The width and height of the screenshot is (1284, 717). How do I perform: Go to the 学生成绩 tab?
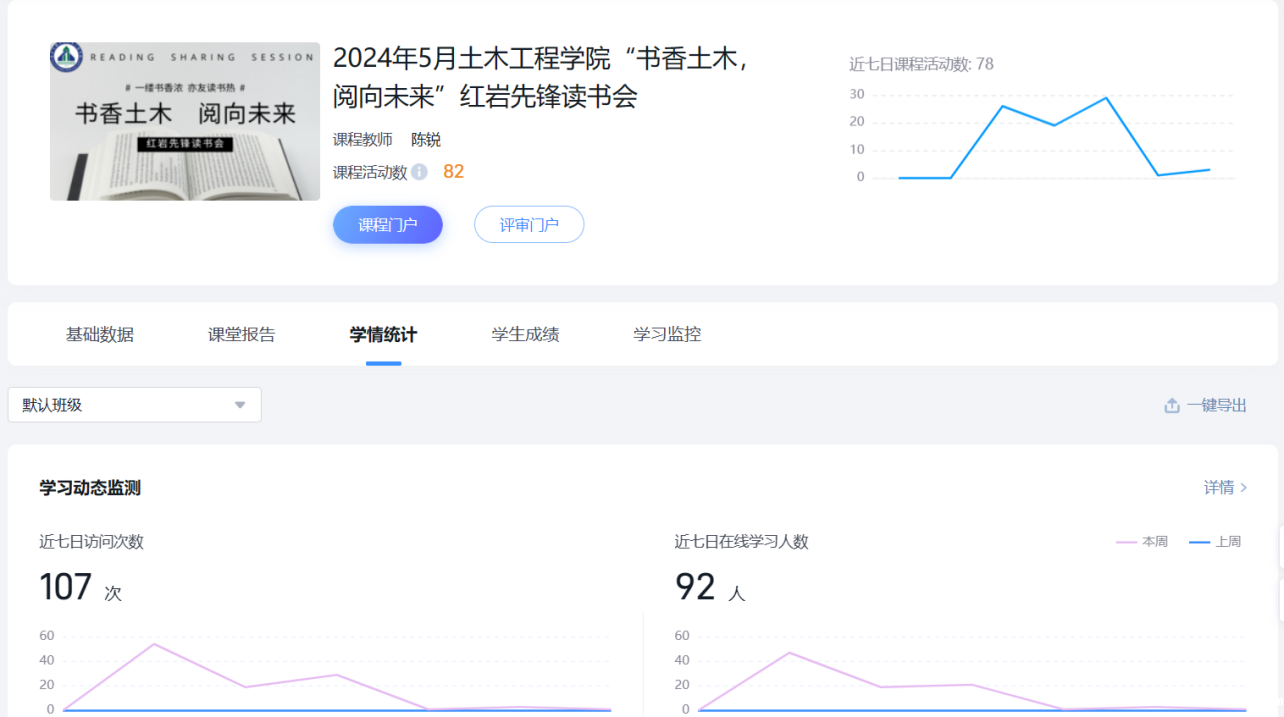click(525, 335)
